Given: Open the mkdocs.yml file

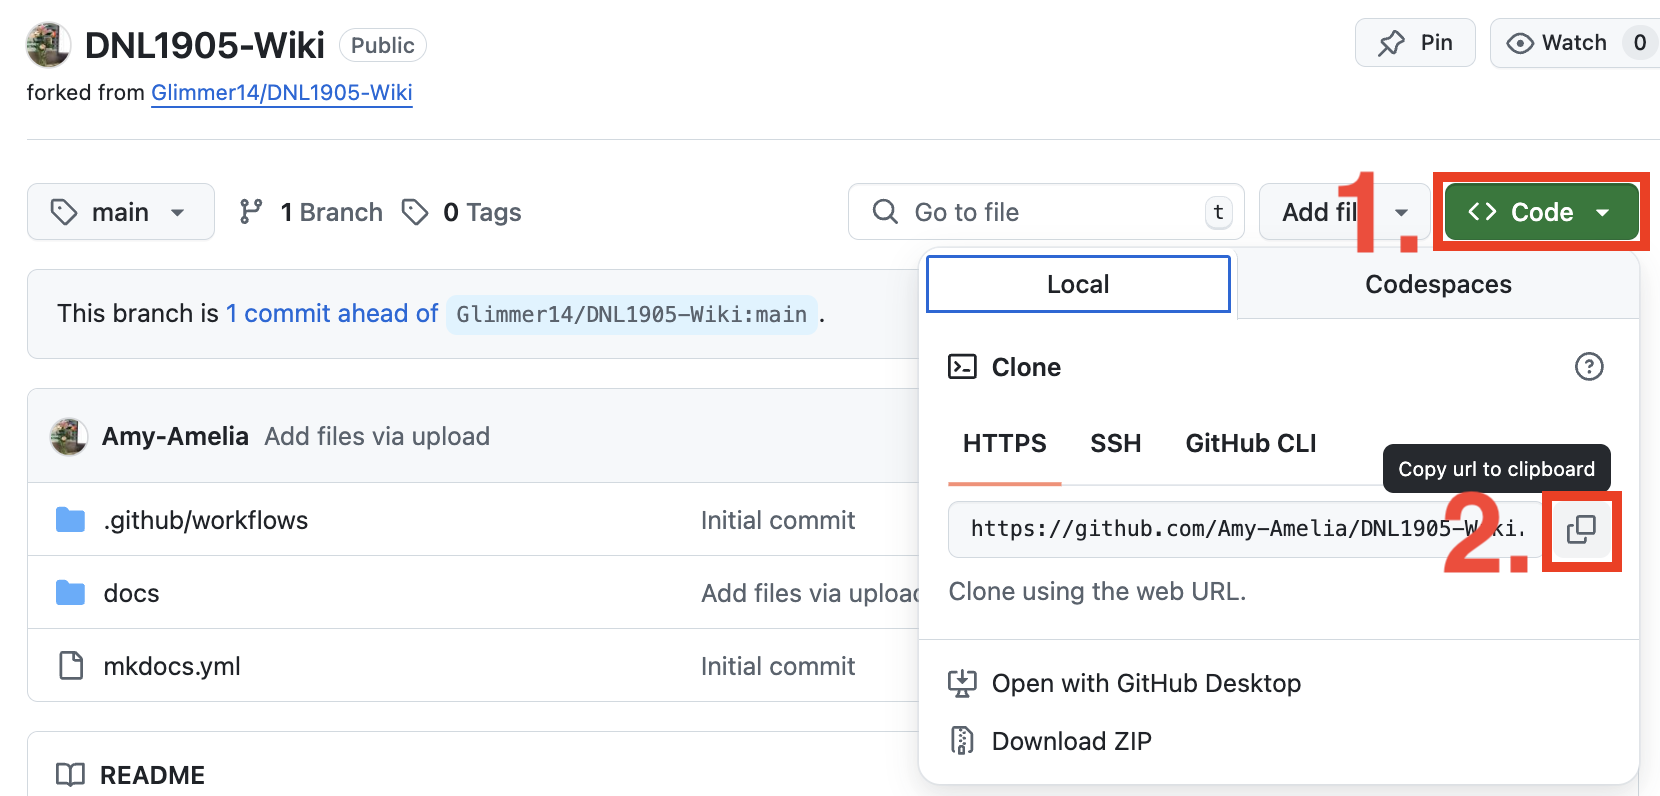Looking at the screenshot, I should (x=171, y=666).
